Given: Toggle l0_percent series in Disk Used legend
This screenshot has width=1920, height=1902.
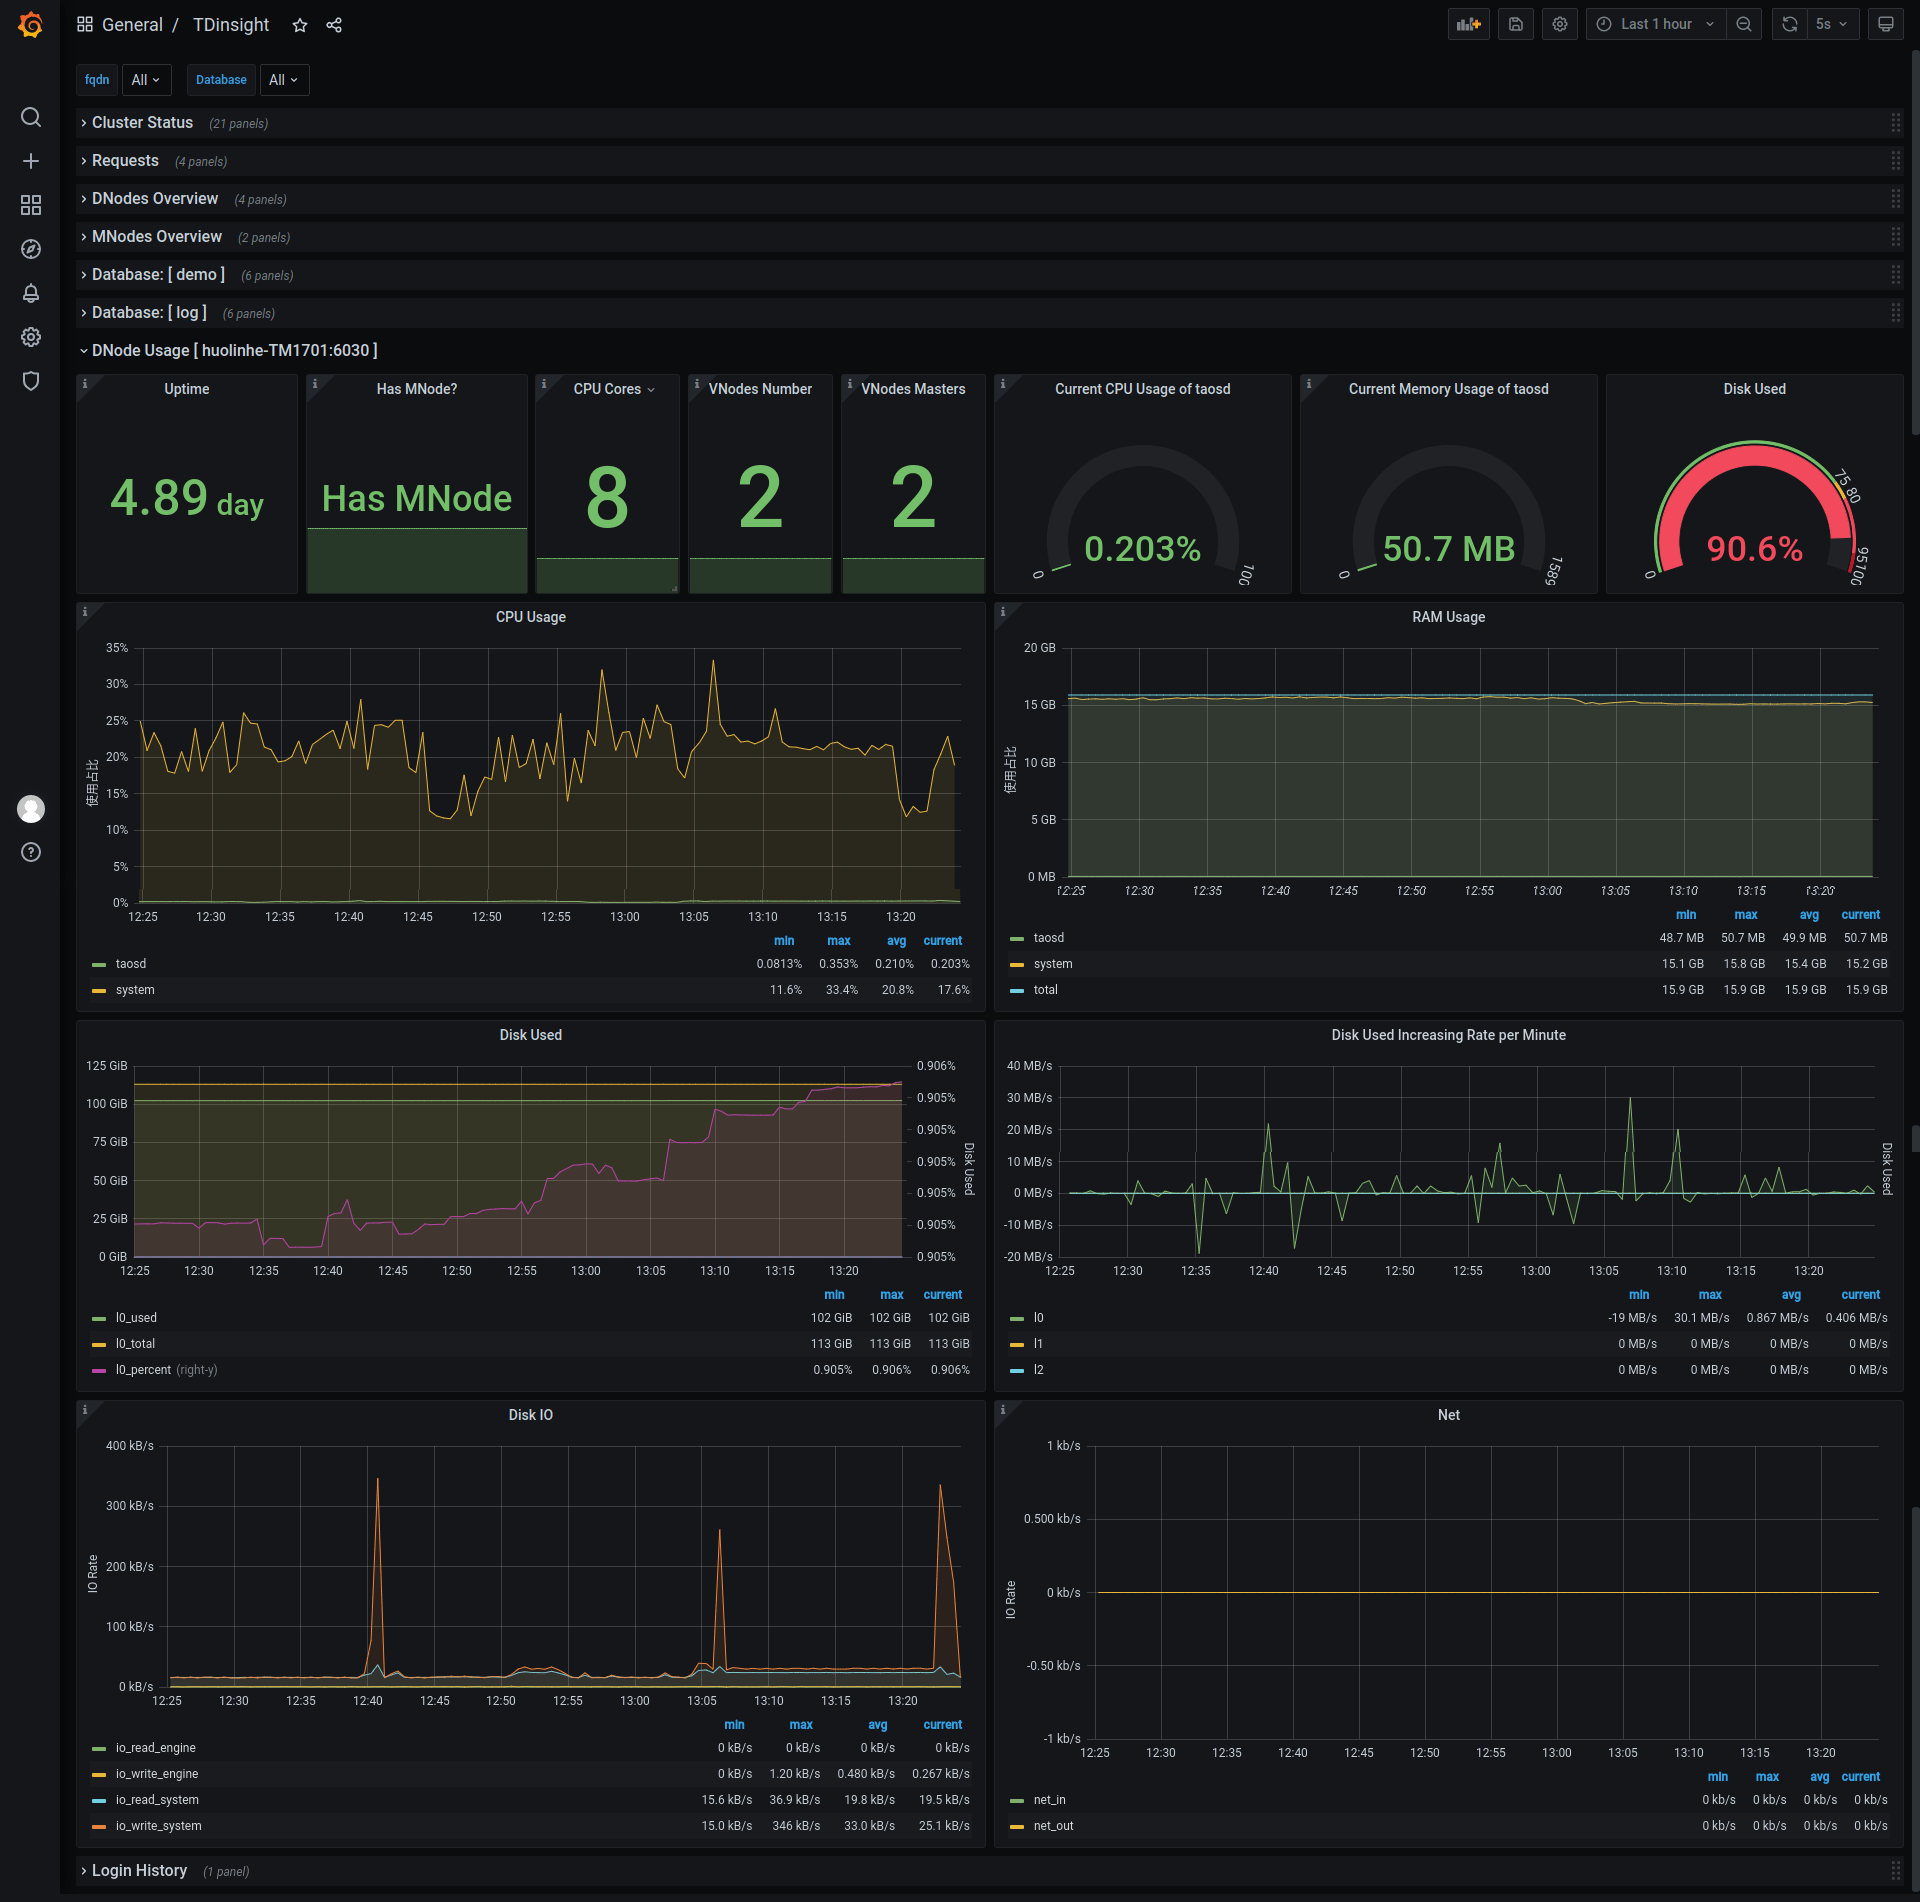Looking at the screenshot, I should pyautogui.click(x=143, y=1370).
